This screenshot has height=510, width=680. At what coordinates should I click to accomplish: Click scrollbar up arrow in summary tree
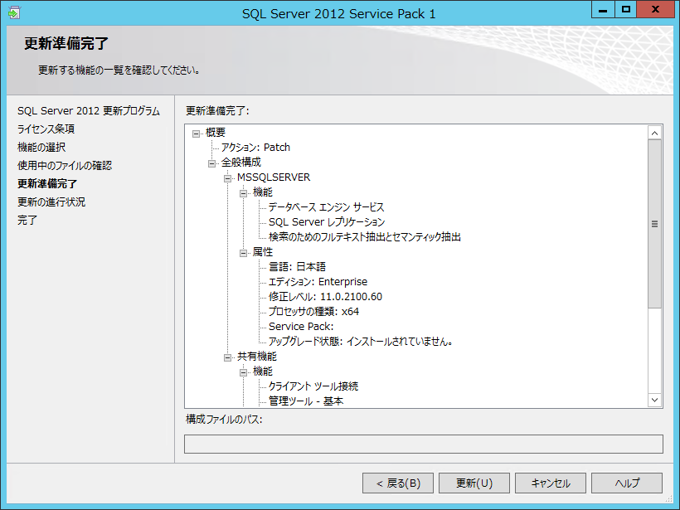click(655, 133)
